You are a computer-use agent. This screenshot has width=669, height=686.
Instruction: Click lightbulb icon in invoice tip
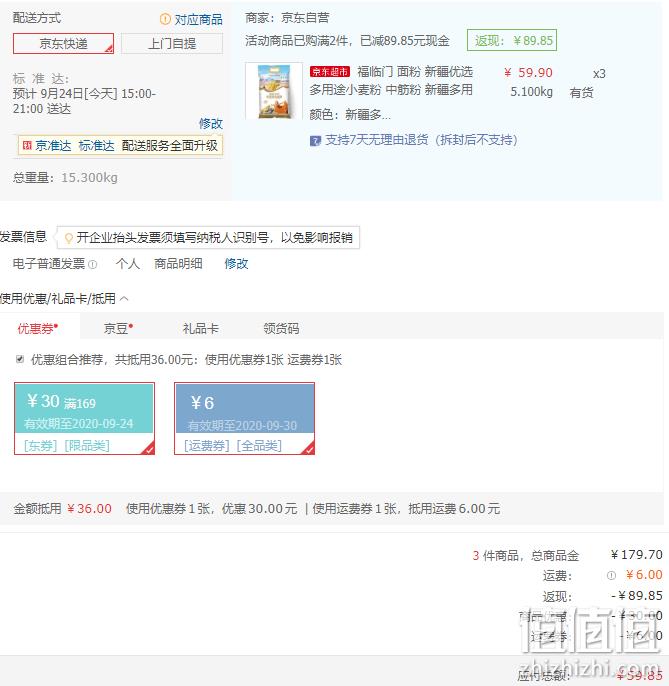(68, 238)
